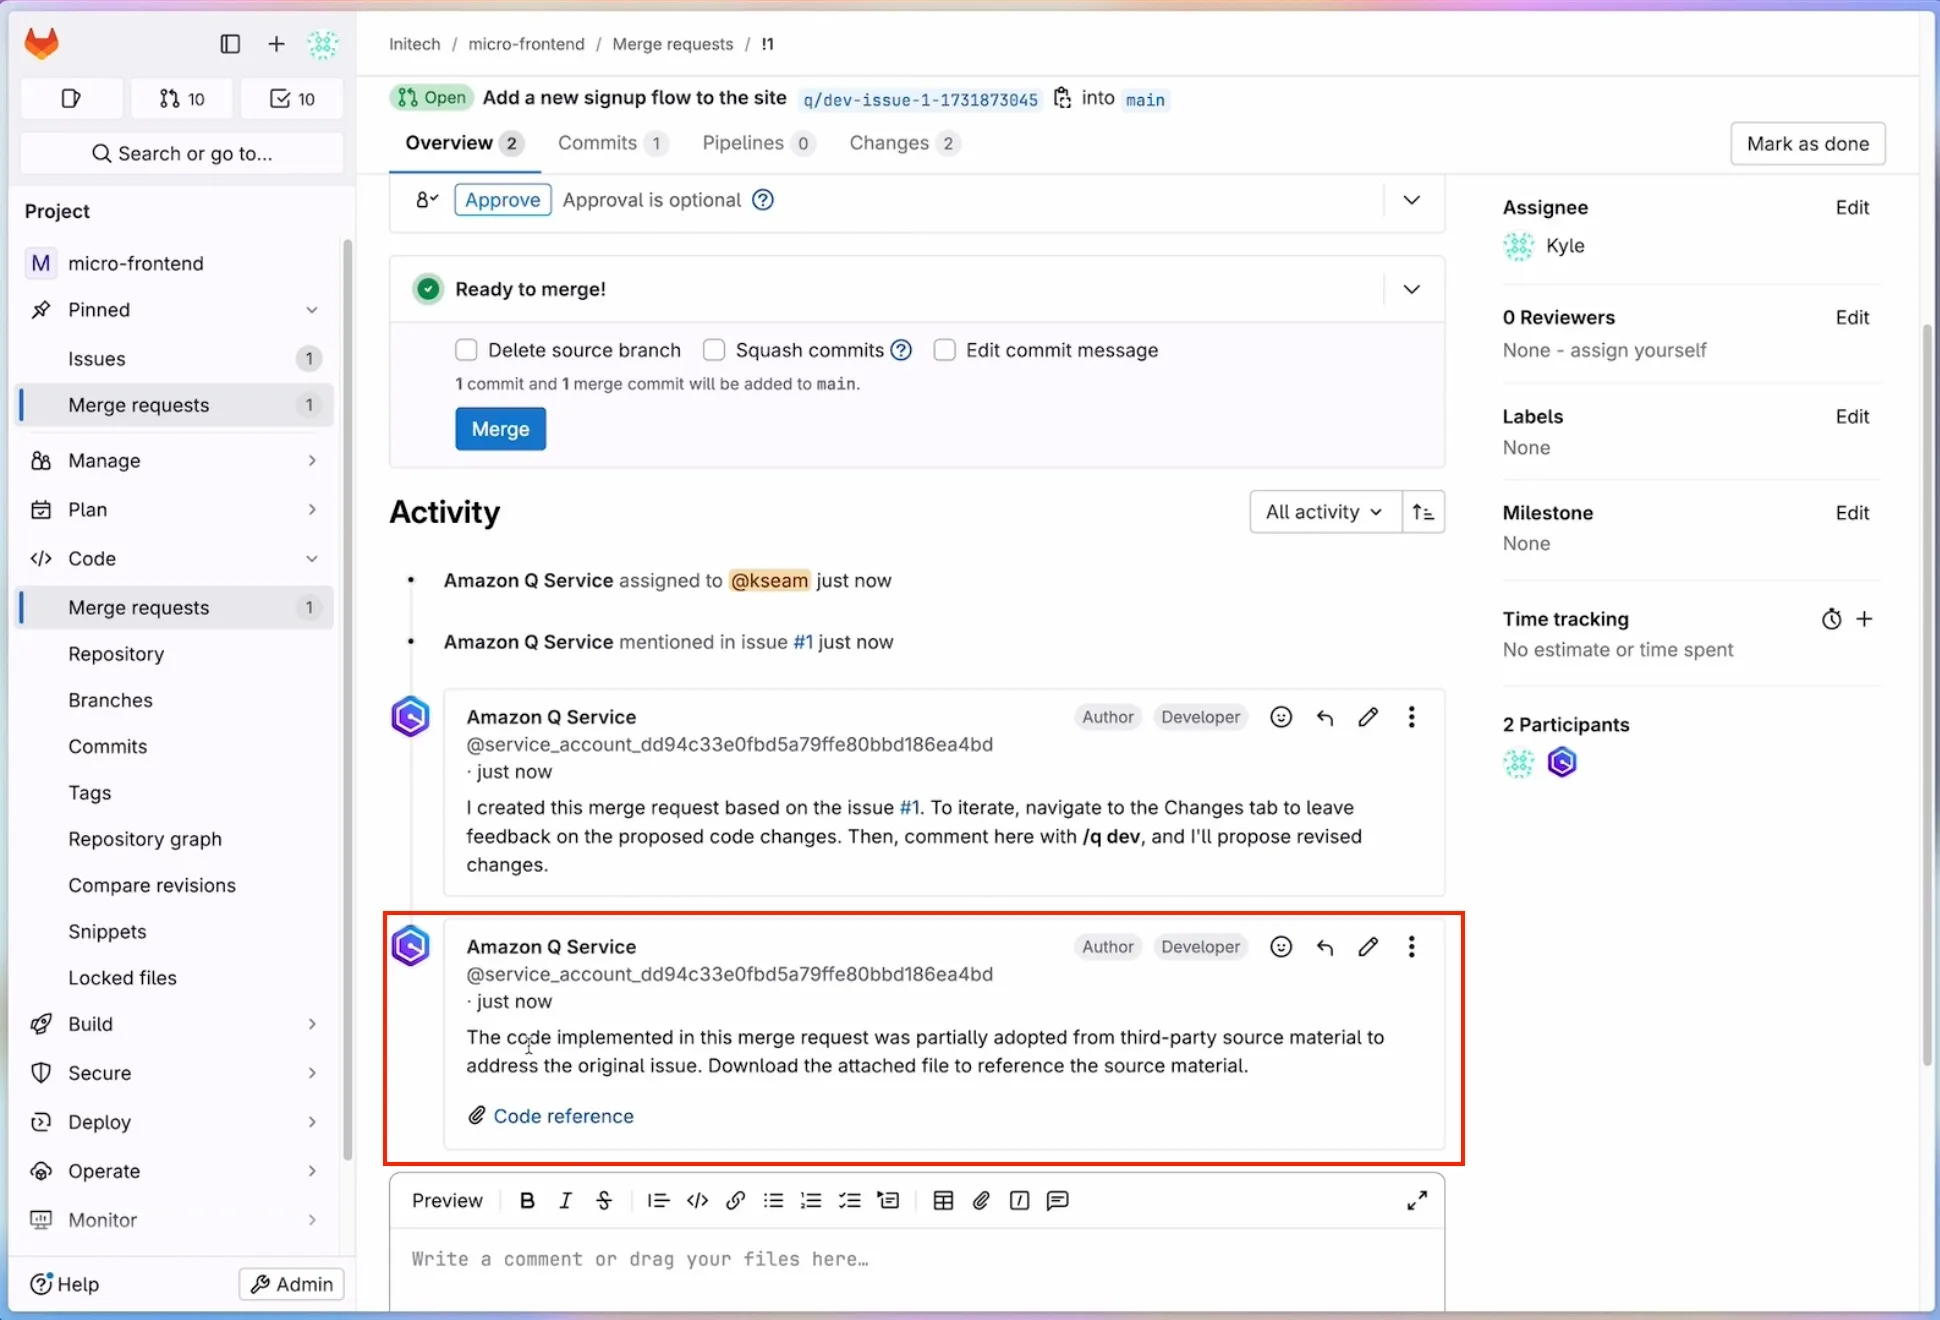Click the edit pencil icon on second comment
Viewport: 1940px width, 1320px height.
click(1367, 947)
